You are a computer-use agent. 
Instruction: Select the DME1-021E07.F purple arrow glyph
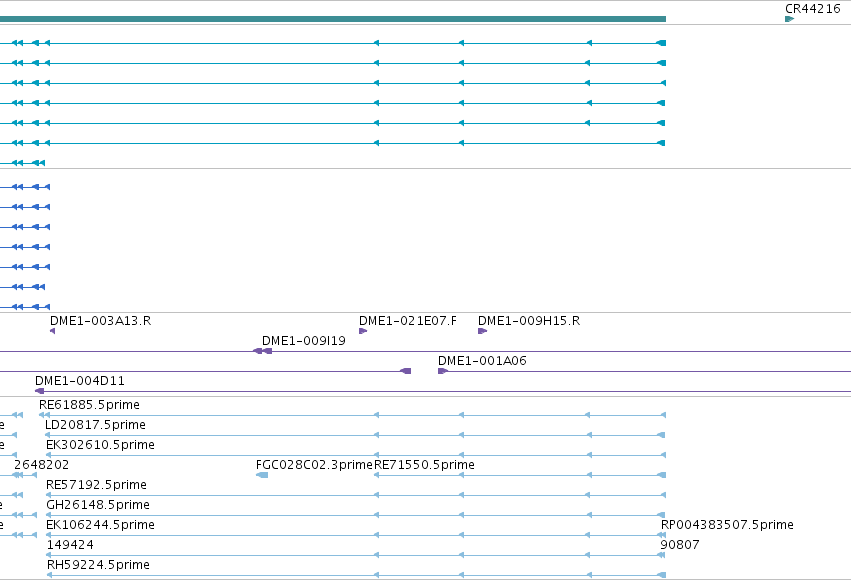click(x=363, y=331)
